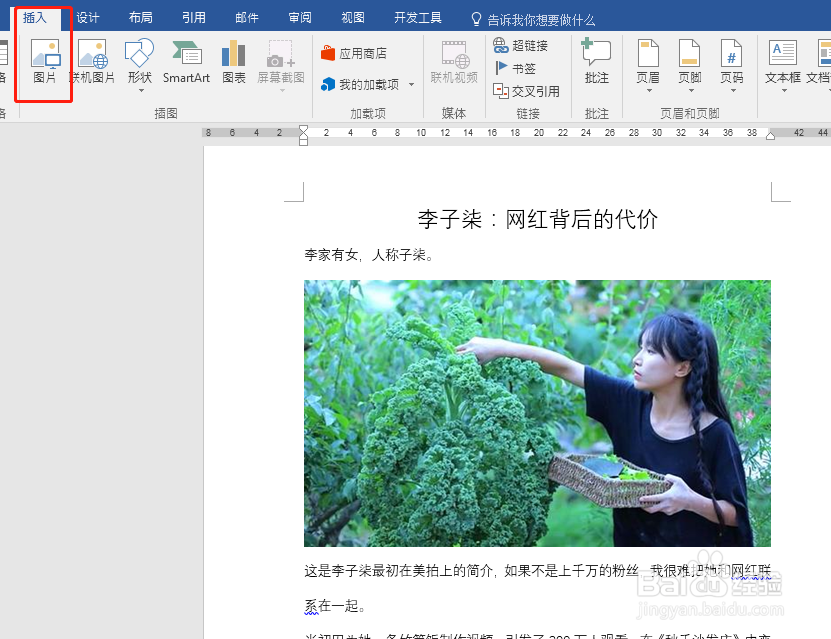
Task: Click the 我的加载项 icon
Action: tap(328, 84)
